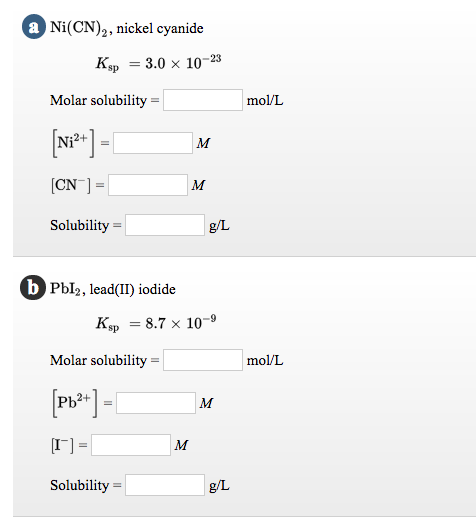The height and width of the screenshot is (524, 476).
Task: Select the Pb2+ concentration input box
Action: tap(156, 403)
